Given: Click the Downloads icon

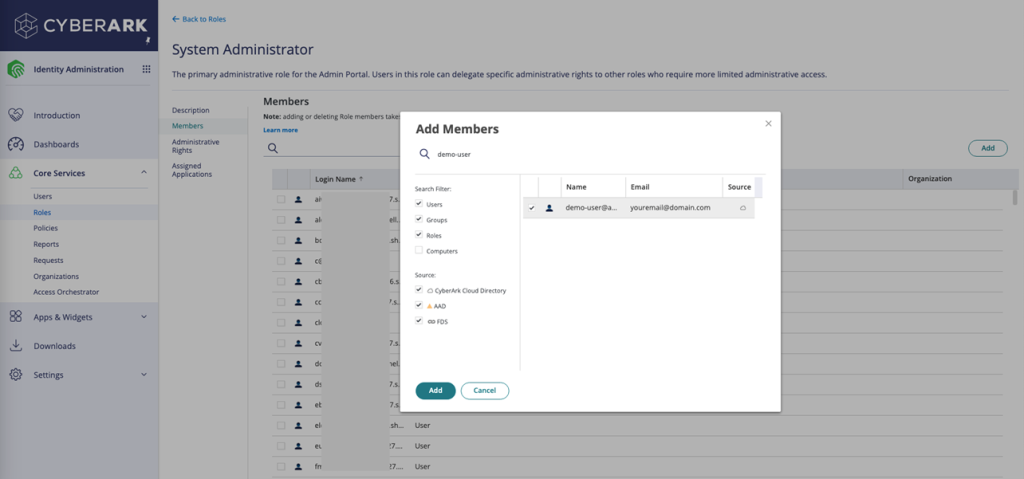Looking at the screenshot, I should pyautogui.click(x=16, y=346).
